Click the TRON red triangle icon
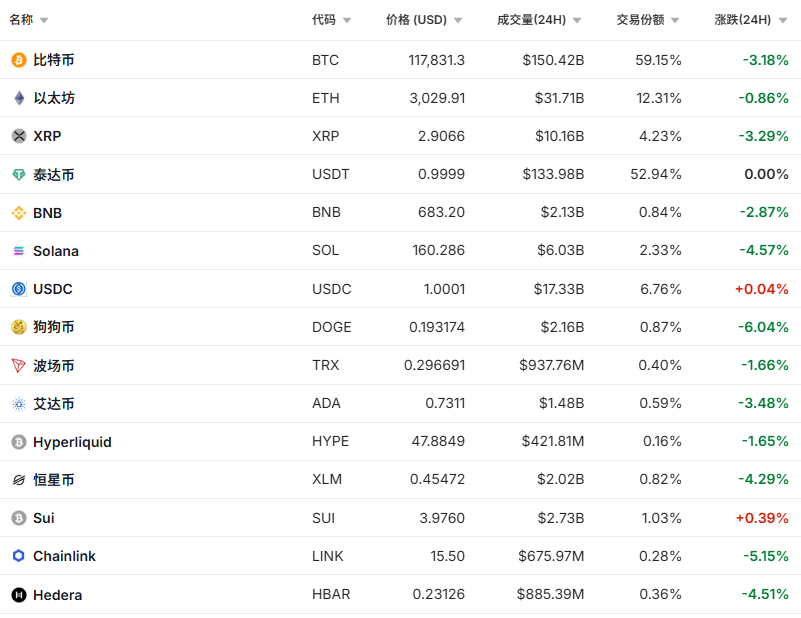Screen dimensions: 801x618 (x=18, y=366)
